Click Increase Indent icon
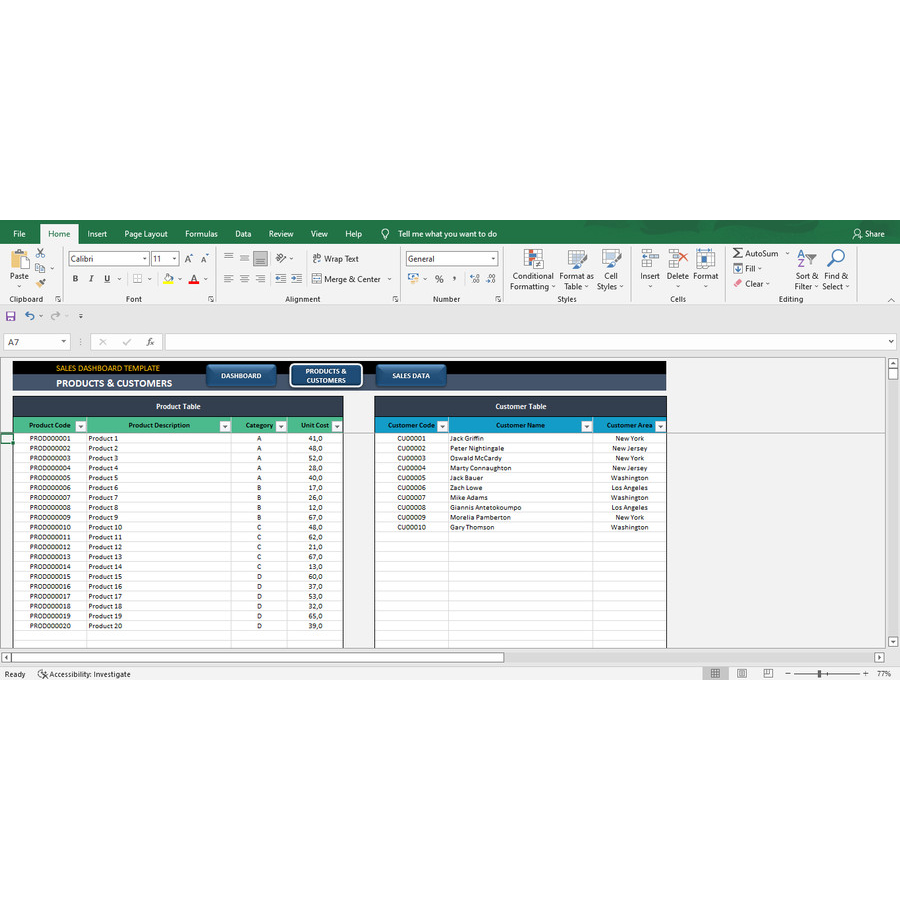The width and height of the screenshot is (900, 900). coord(297,279)
